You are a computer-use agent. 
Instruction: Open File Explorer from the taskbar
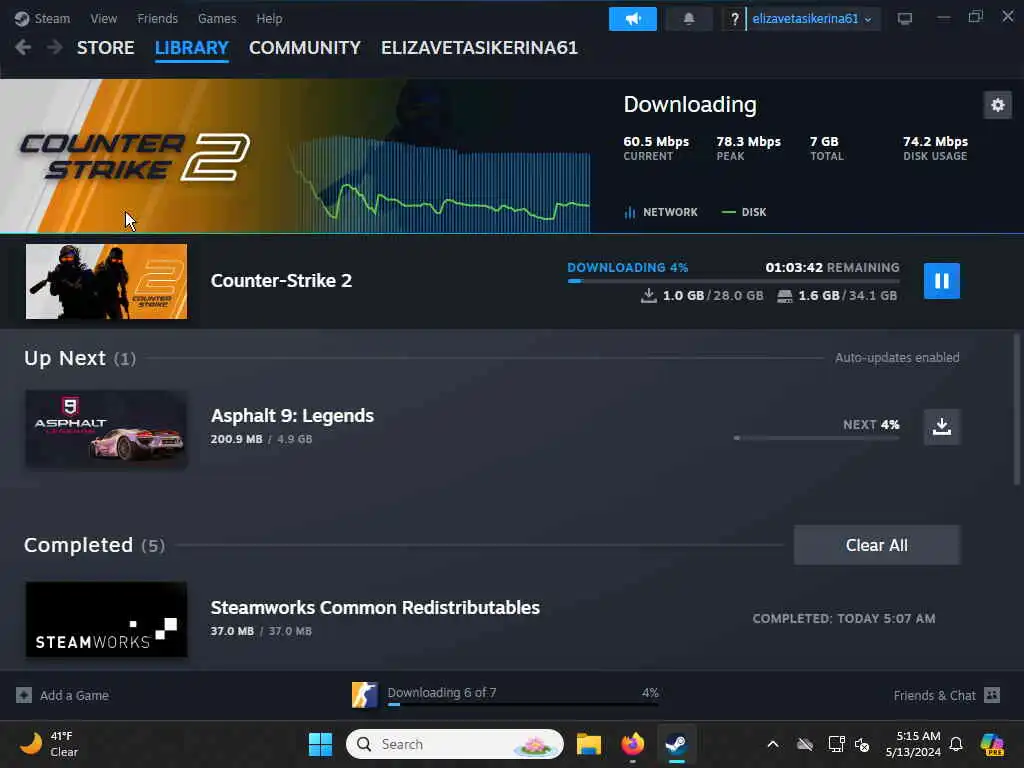pyautogui.click(x=588, y=744)
